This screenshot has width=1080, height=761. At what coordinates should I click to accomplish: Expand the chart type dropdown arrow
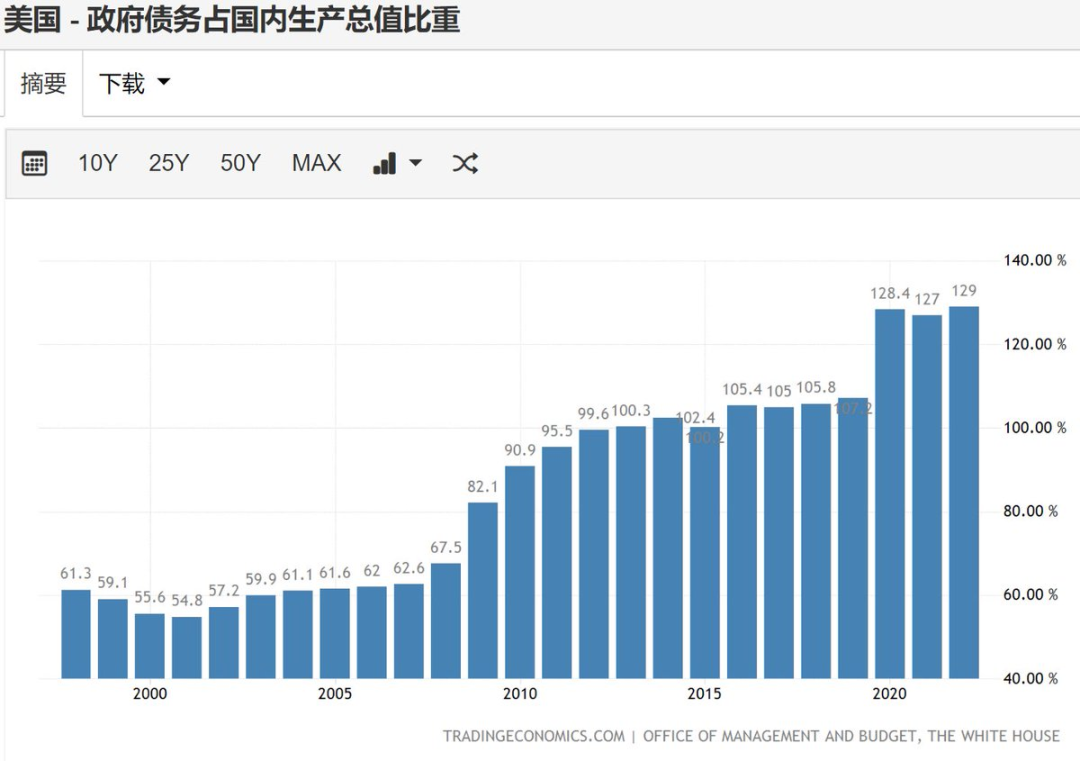tap(415, 163)
